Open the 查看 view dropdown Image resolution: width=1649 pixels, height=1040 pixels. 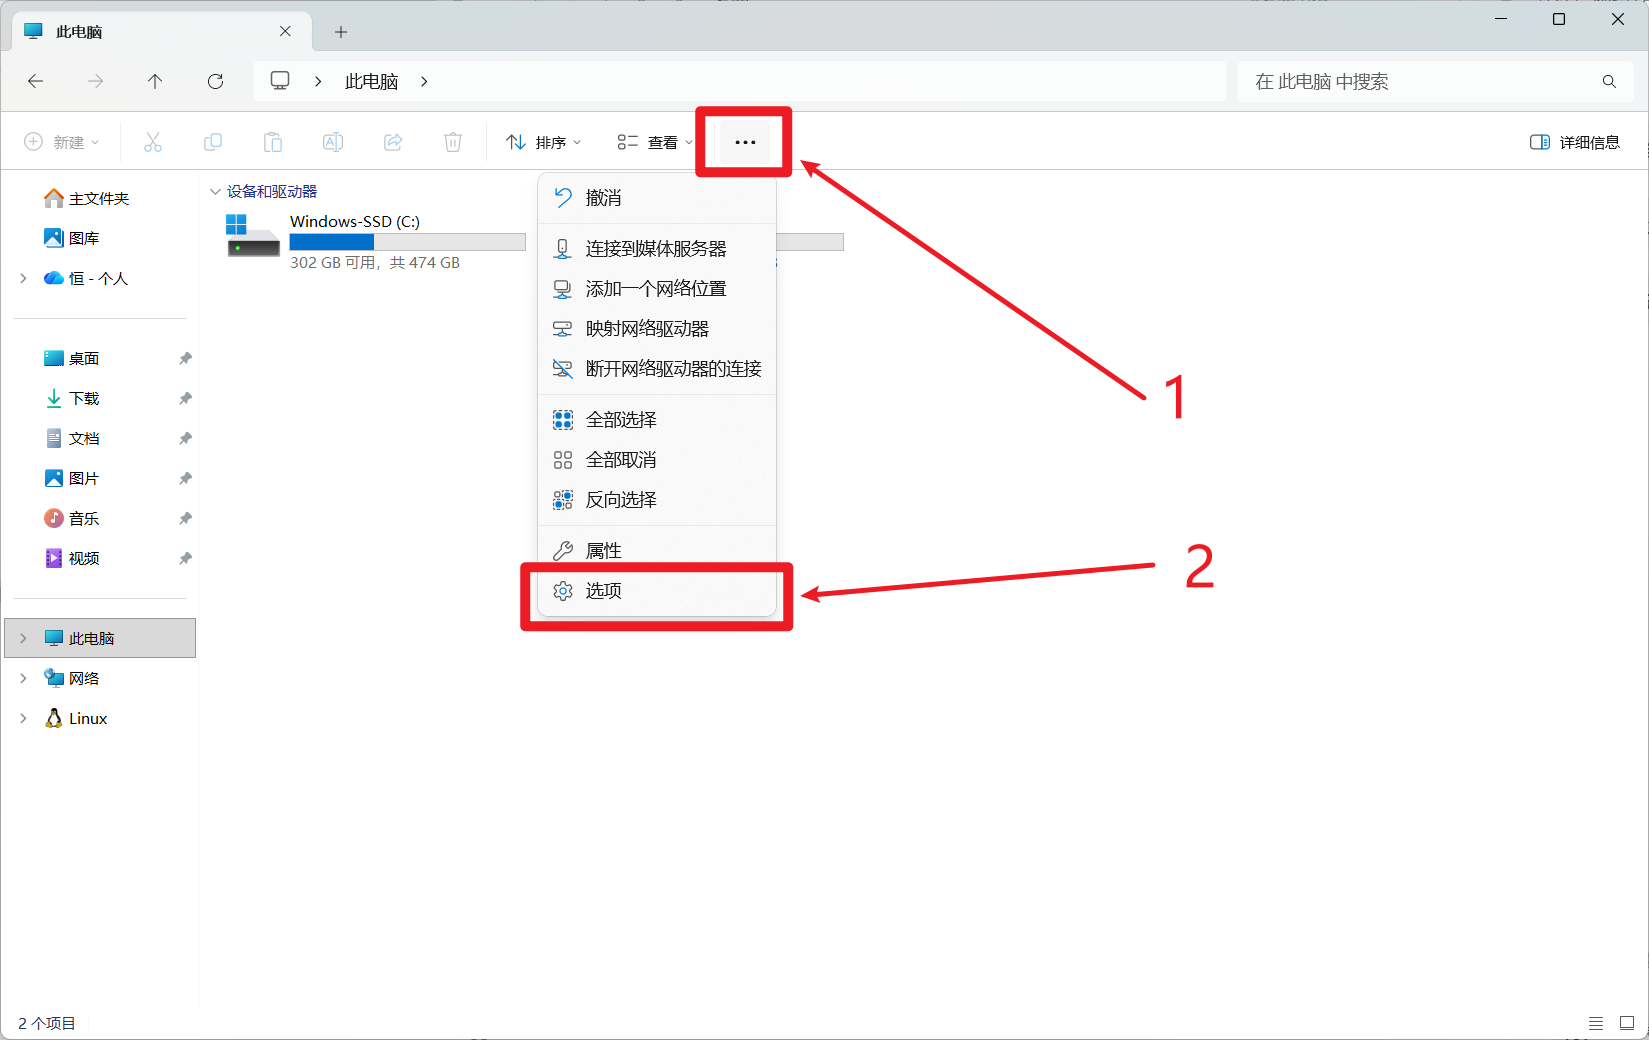click(655, 142)
